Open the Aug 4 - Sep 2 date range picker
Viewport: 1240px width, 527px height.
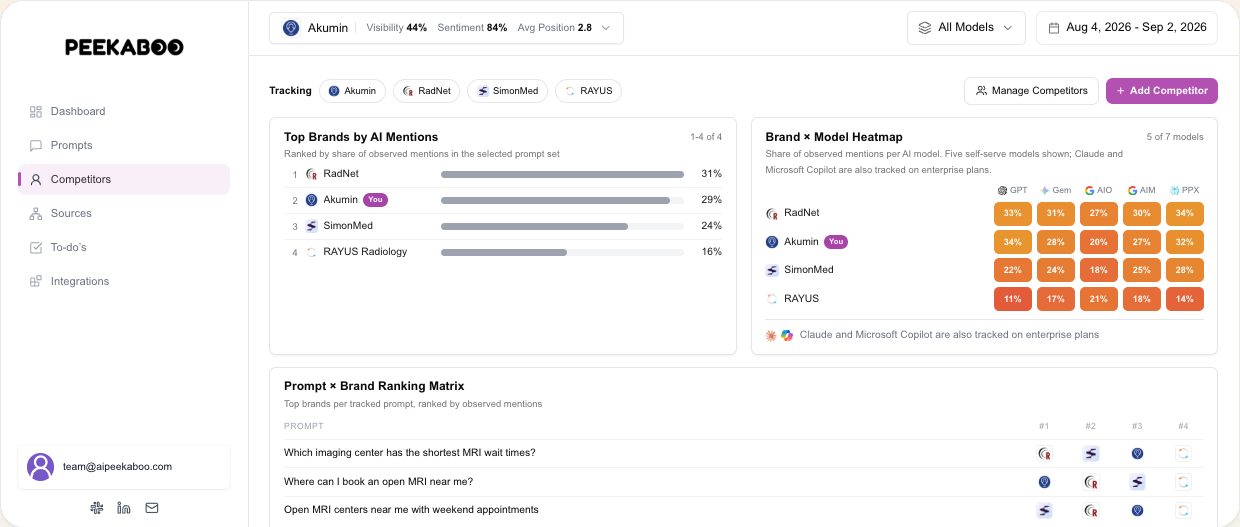(1127, 28)
